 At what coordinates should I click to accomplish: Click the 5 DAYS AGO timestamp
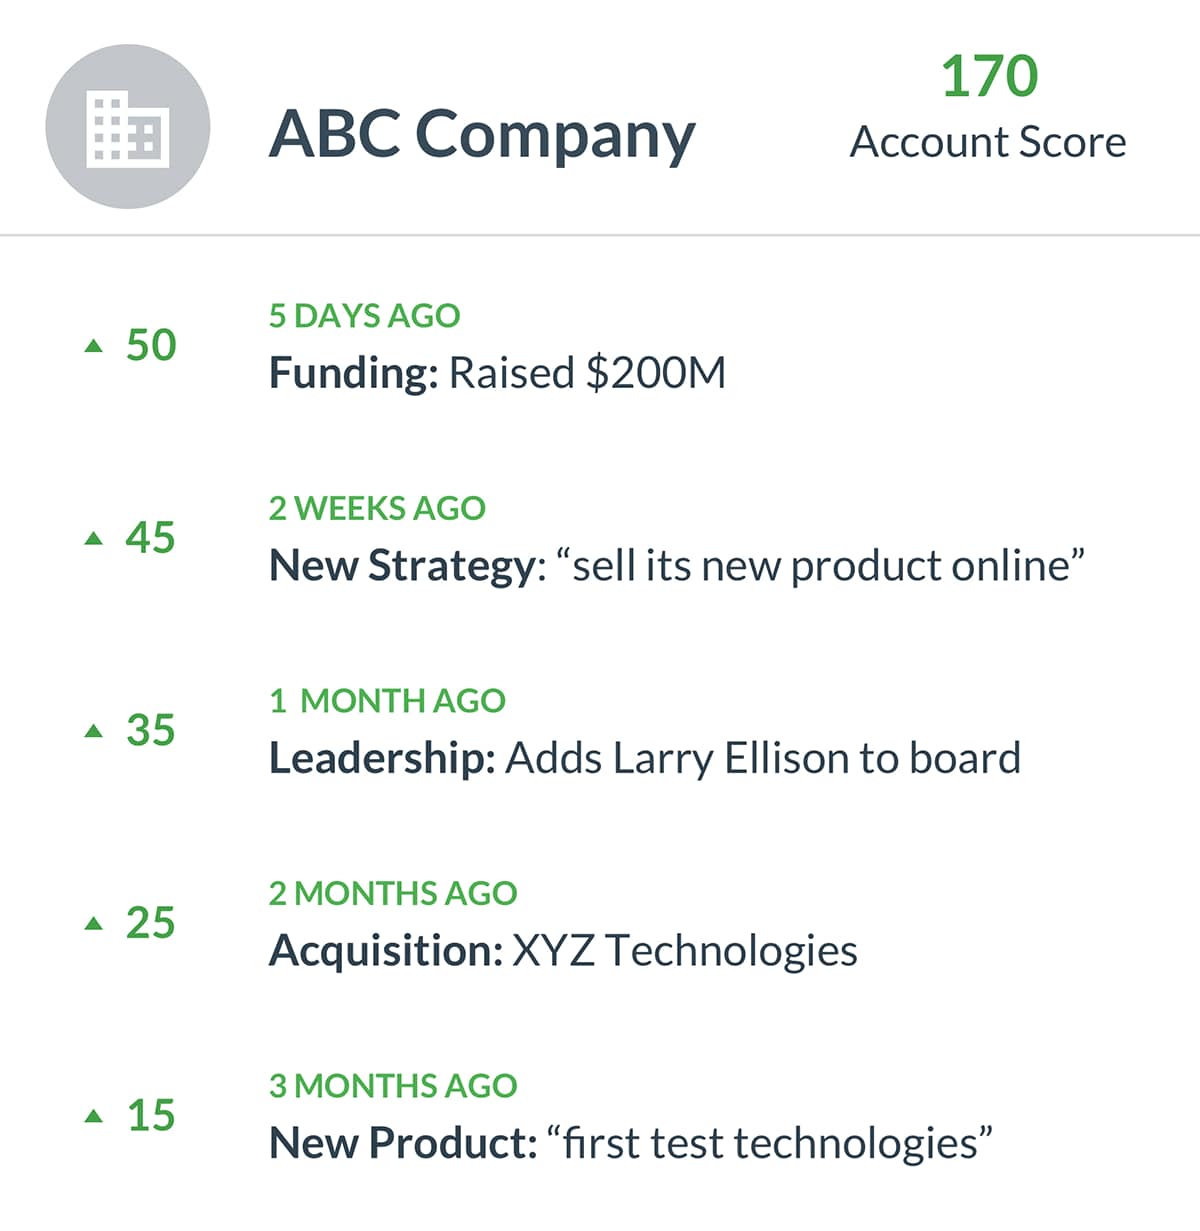(x=364, y=316)
